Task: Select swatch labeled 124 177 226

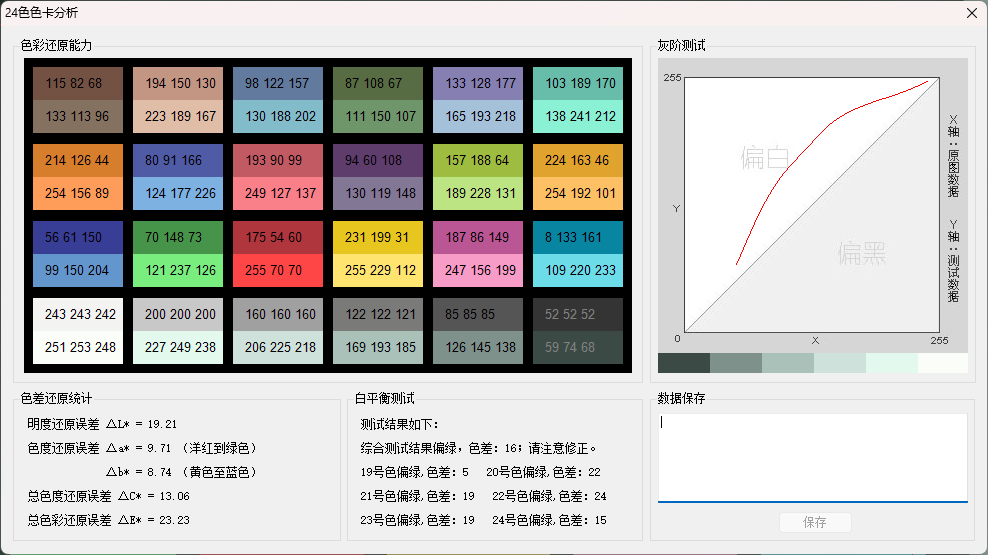Action: pyautogui.click(x=178, y=193)
